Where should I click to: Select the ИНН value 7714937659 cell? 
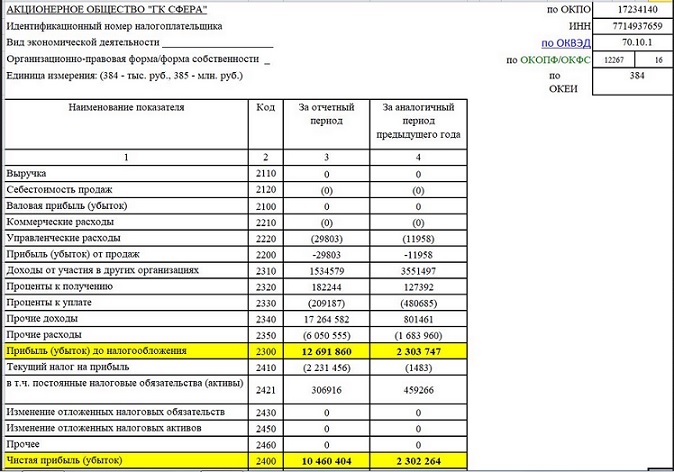click(x=633, y=25)
